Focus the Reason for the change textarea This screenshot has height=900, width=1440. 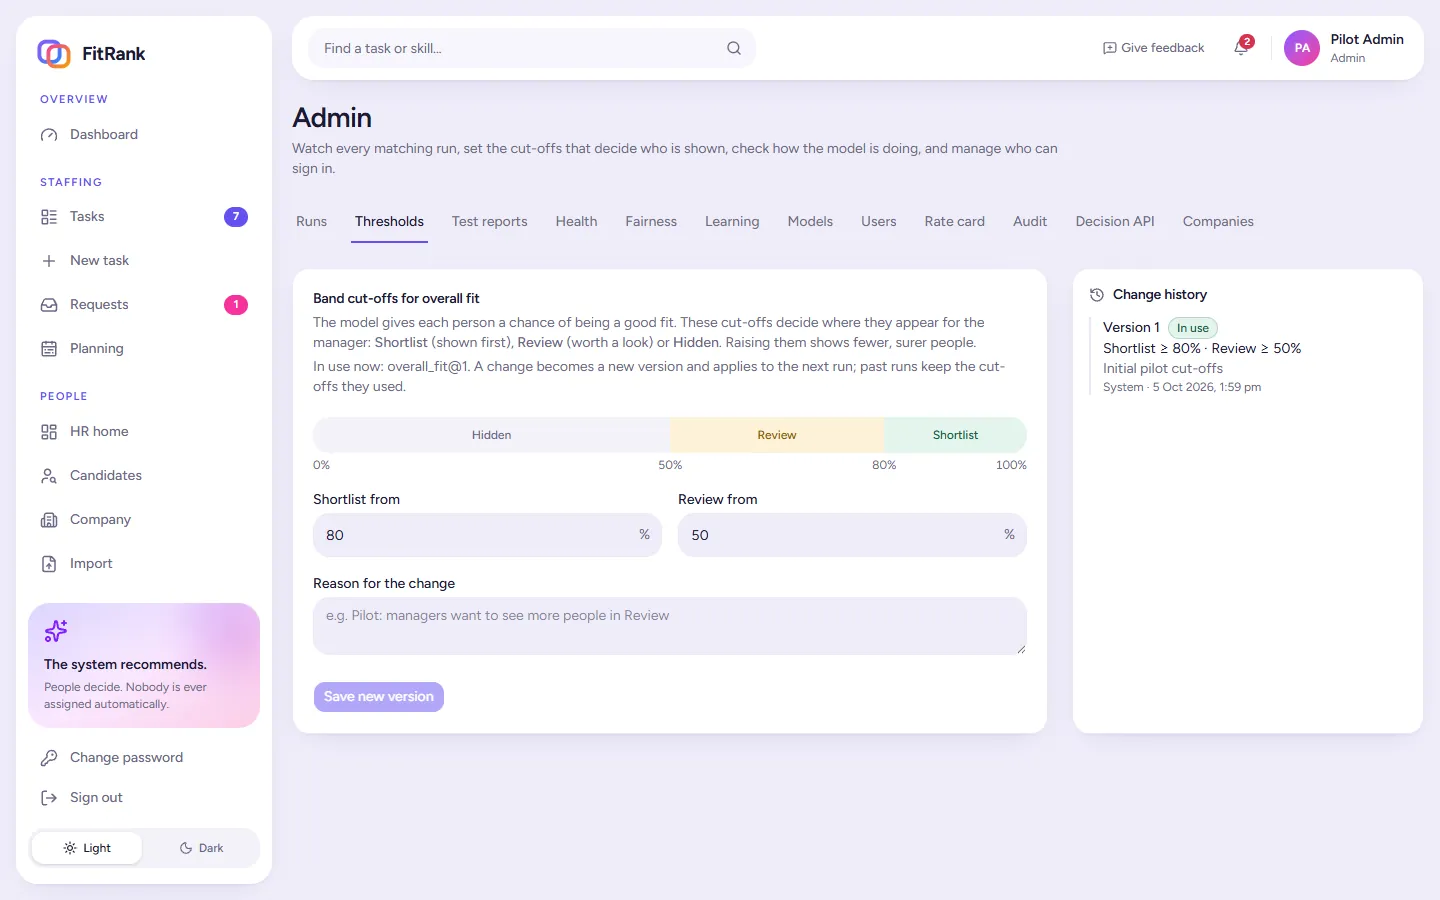pyautogui.click(x=670, y=626)
